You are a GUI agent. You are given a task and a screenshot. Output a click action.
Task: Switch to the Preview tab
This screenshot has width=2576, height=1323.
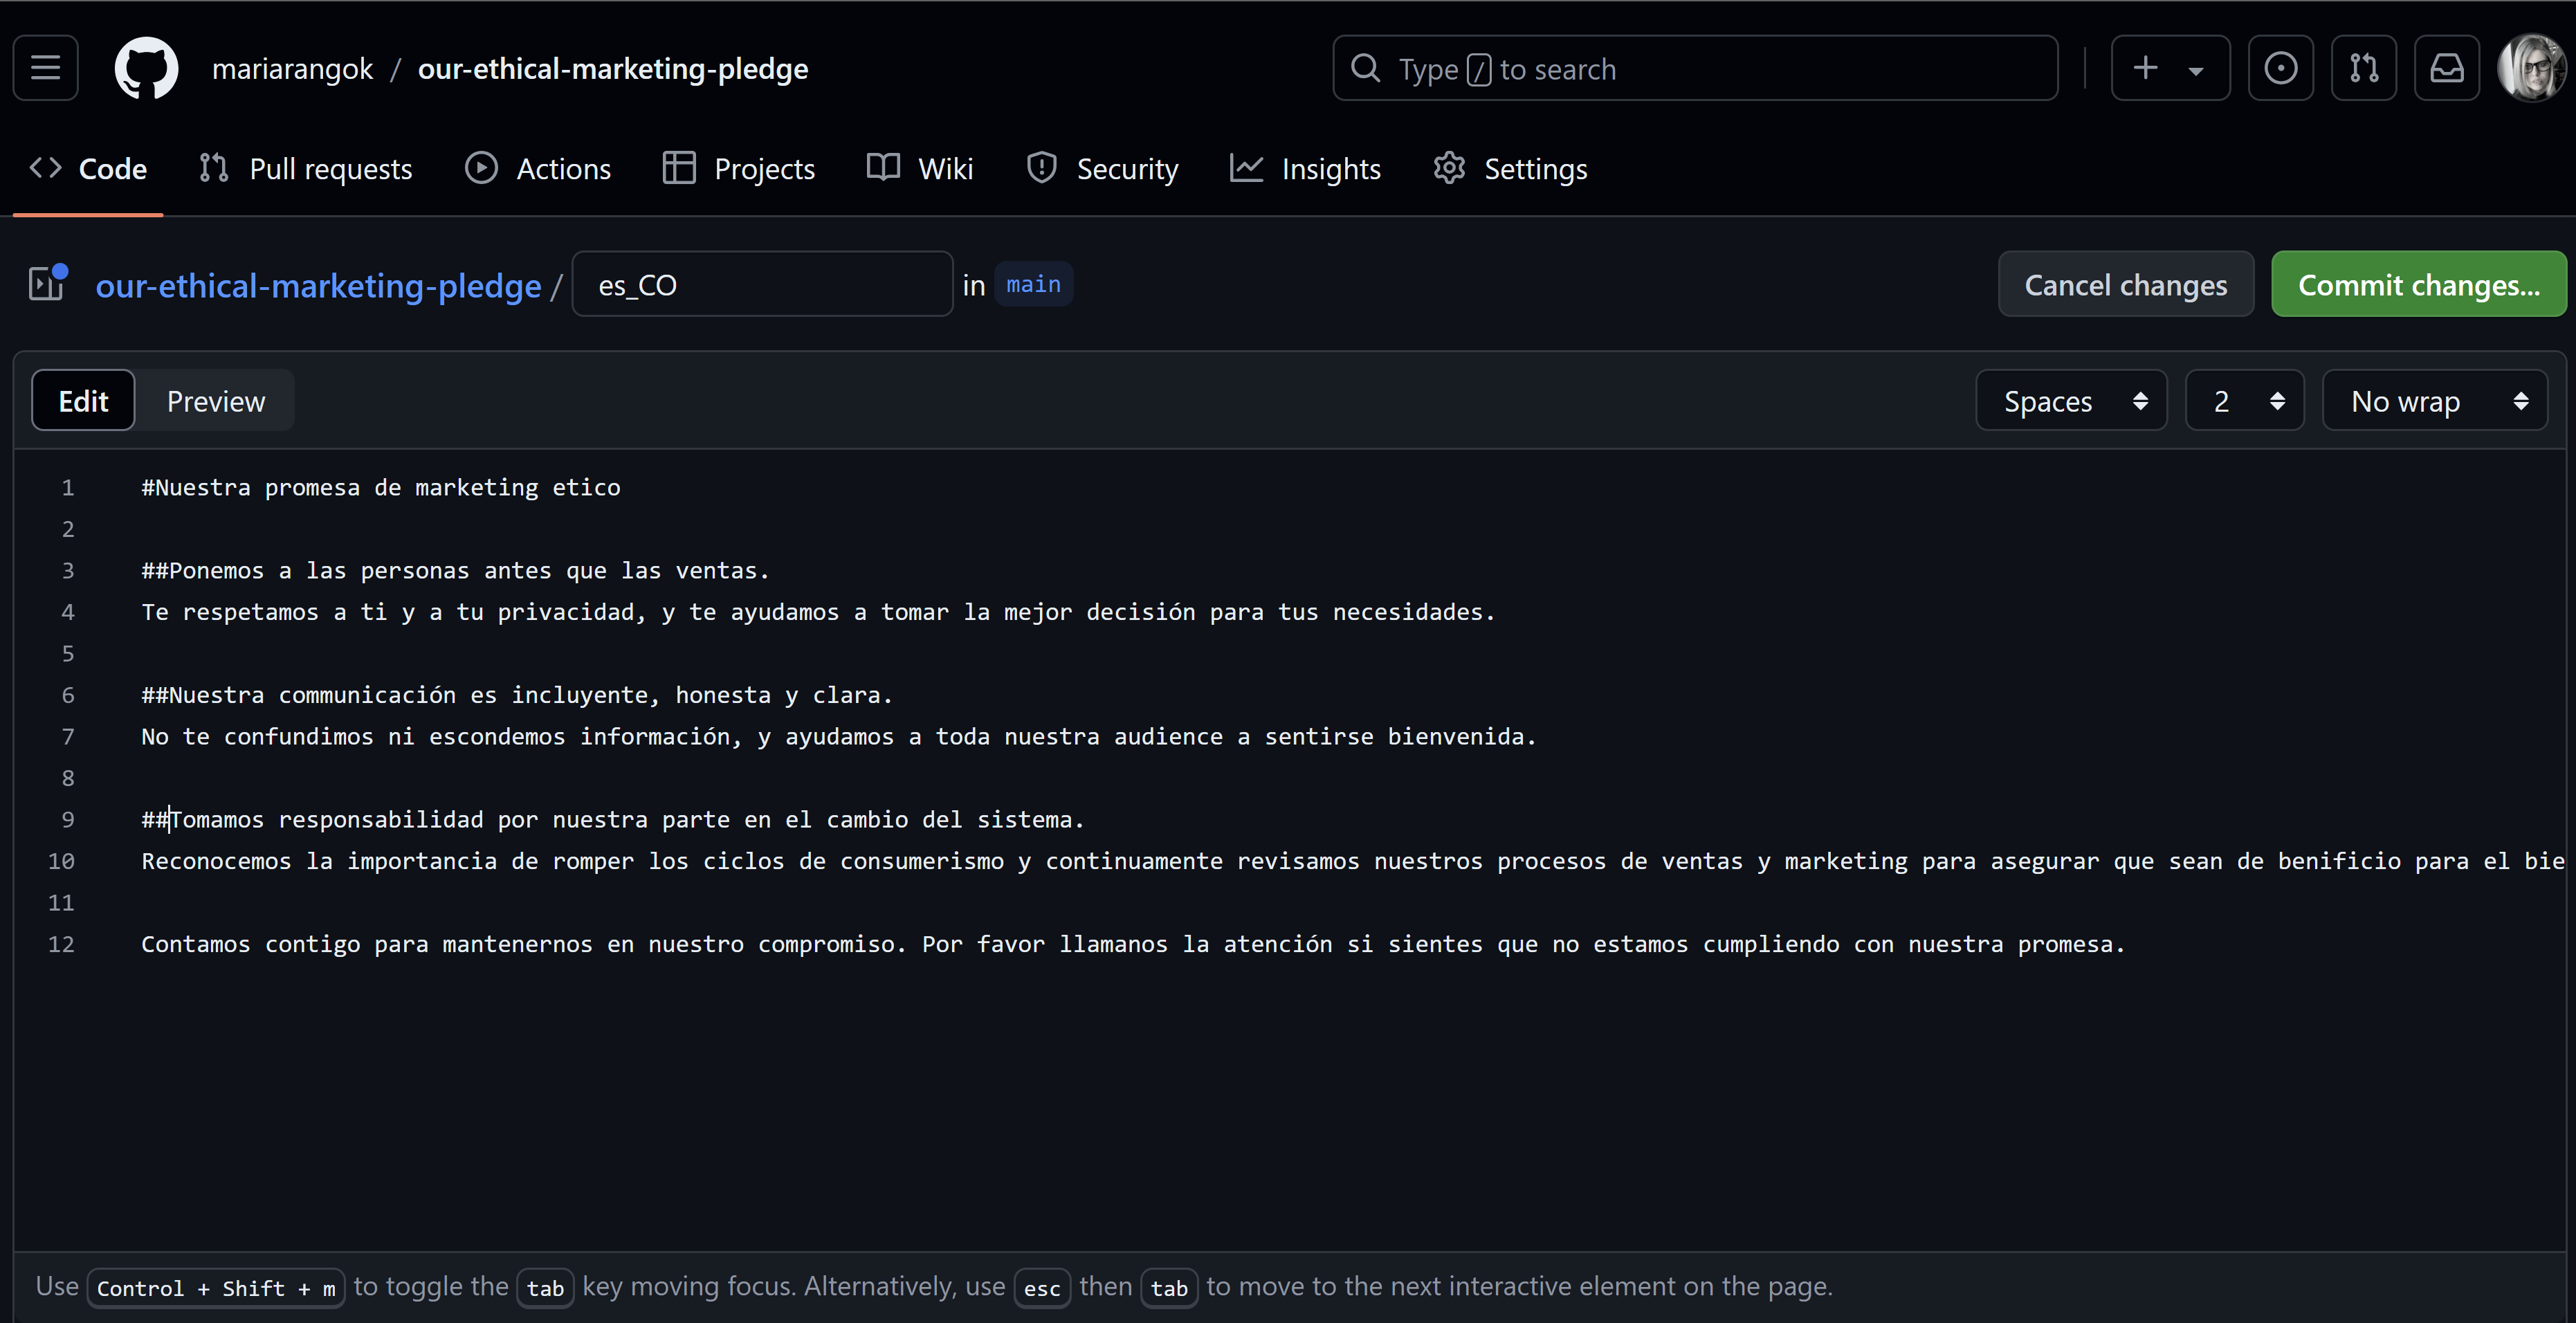click(x=215, y=400)
